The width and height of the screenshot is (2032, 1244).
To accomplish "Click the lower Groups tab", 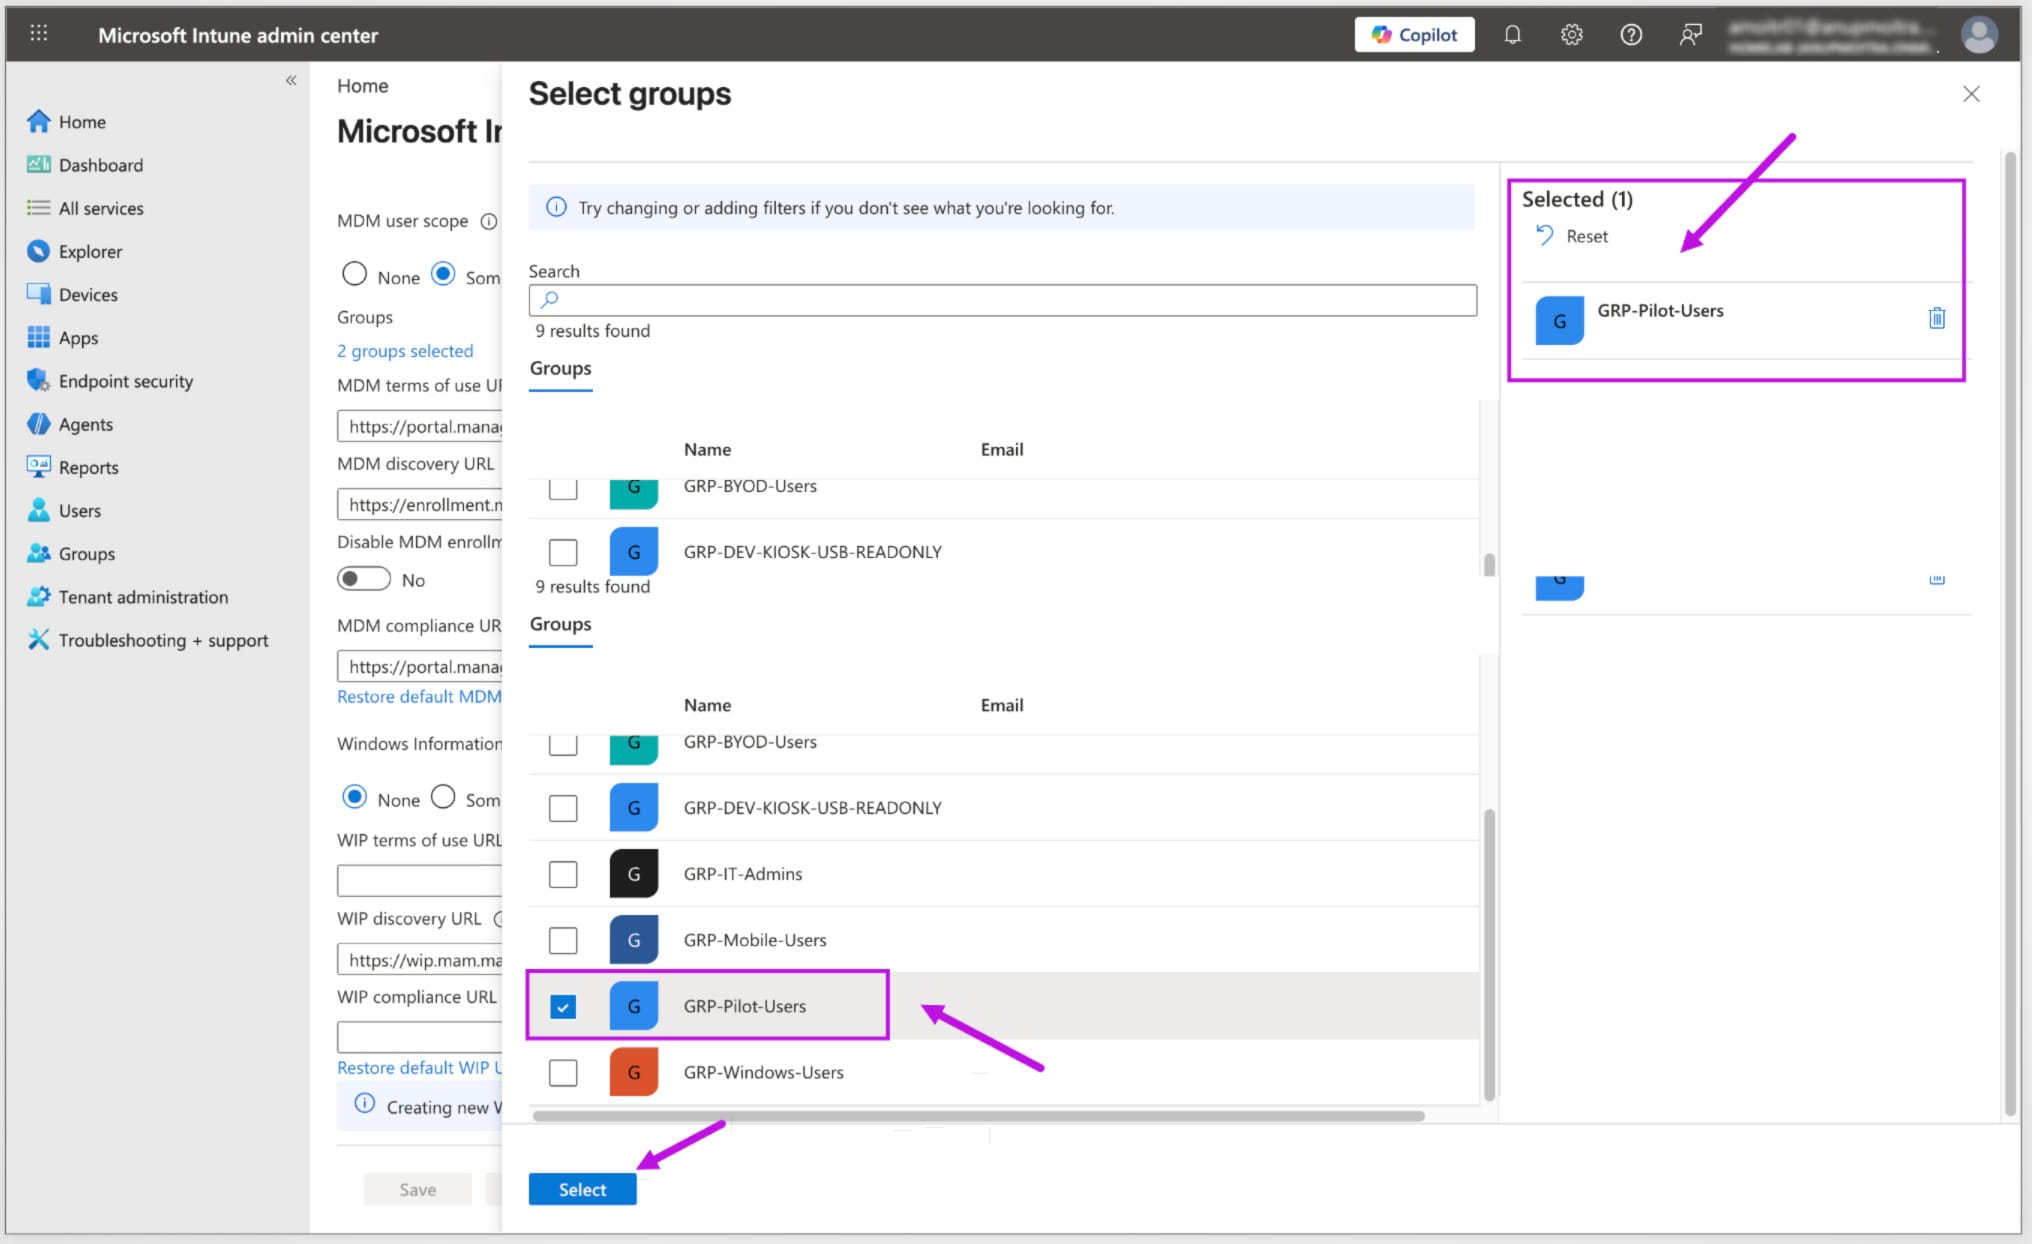I will click(560, 625).
